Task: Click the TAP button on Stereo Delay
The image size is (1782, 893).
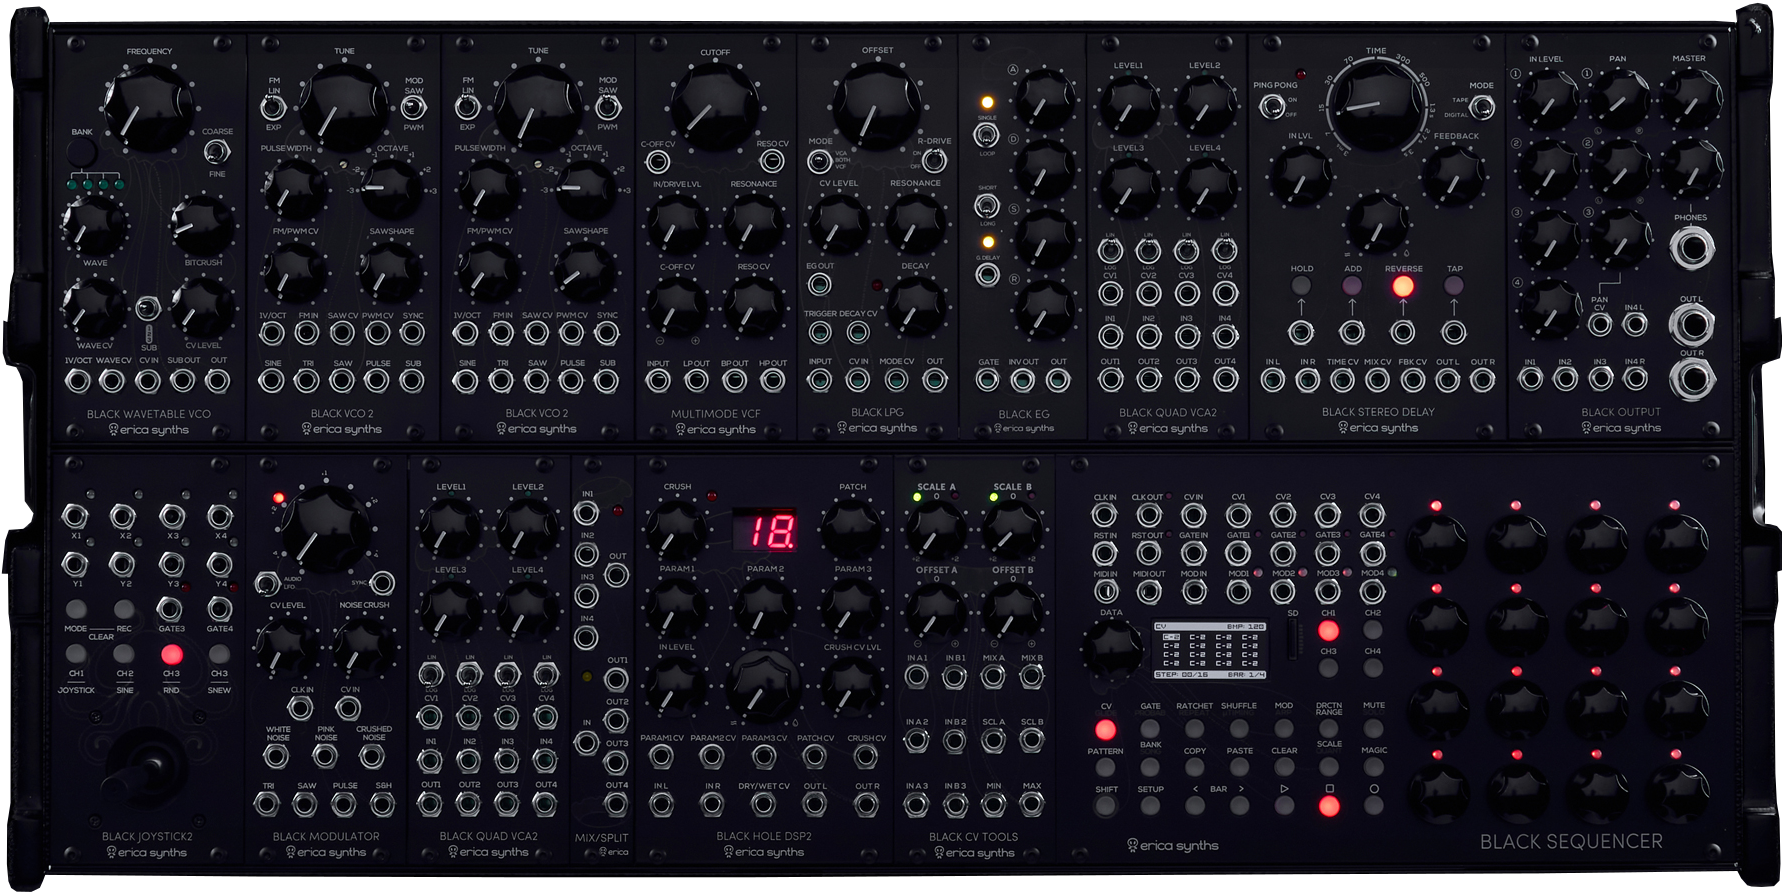Action: click(1454, 286)
